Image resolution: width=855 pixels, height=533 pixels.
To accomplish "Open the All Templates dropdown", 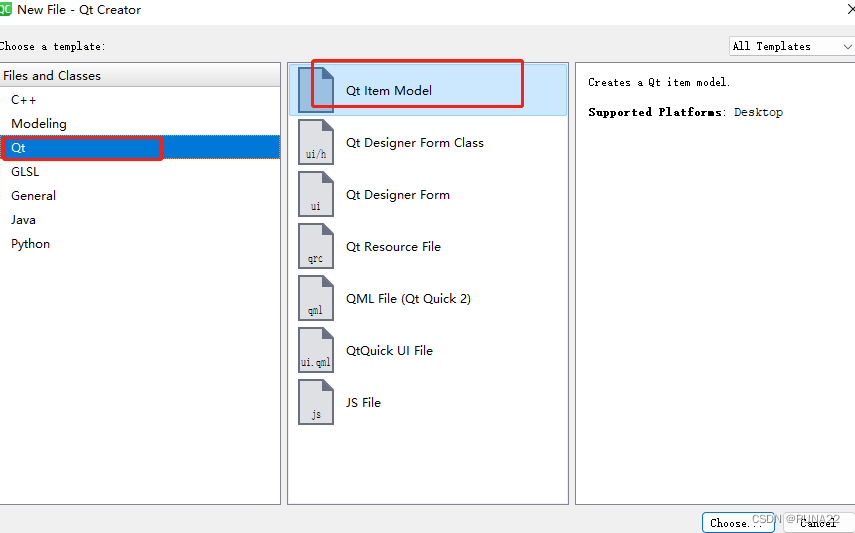I will tap(792, 46).
